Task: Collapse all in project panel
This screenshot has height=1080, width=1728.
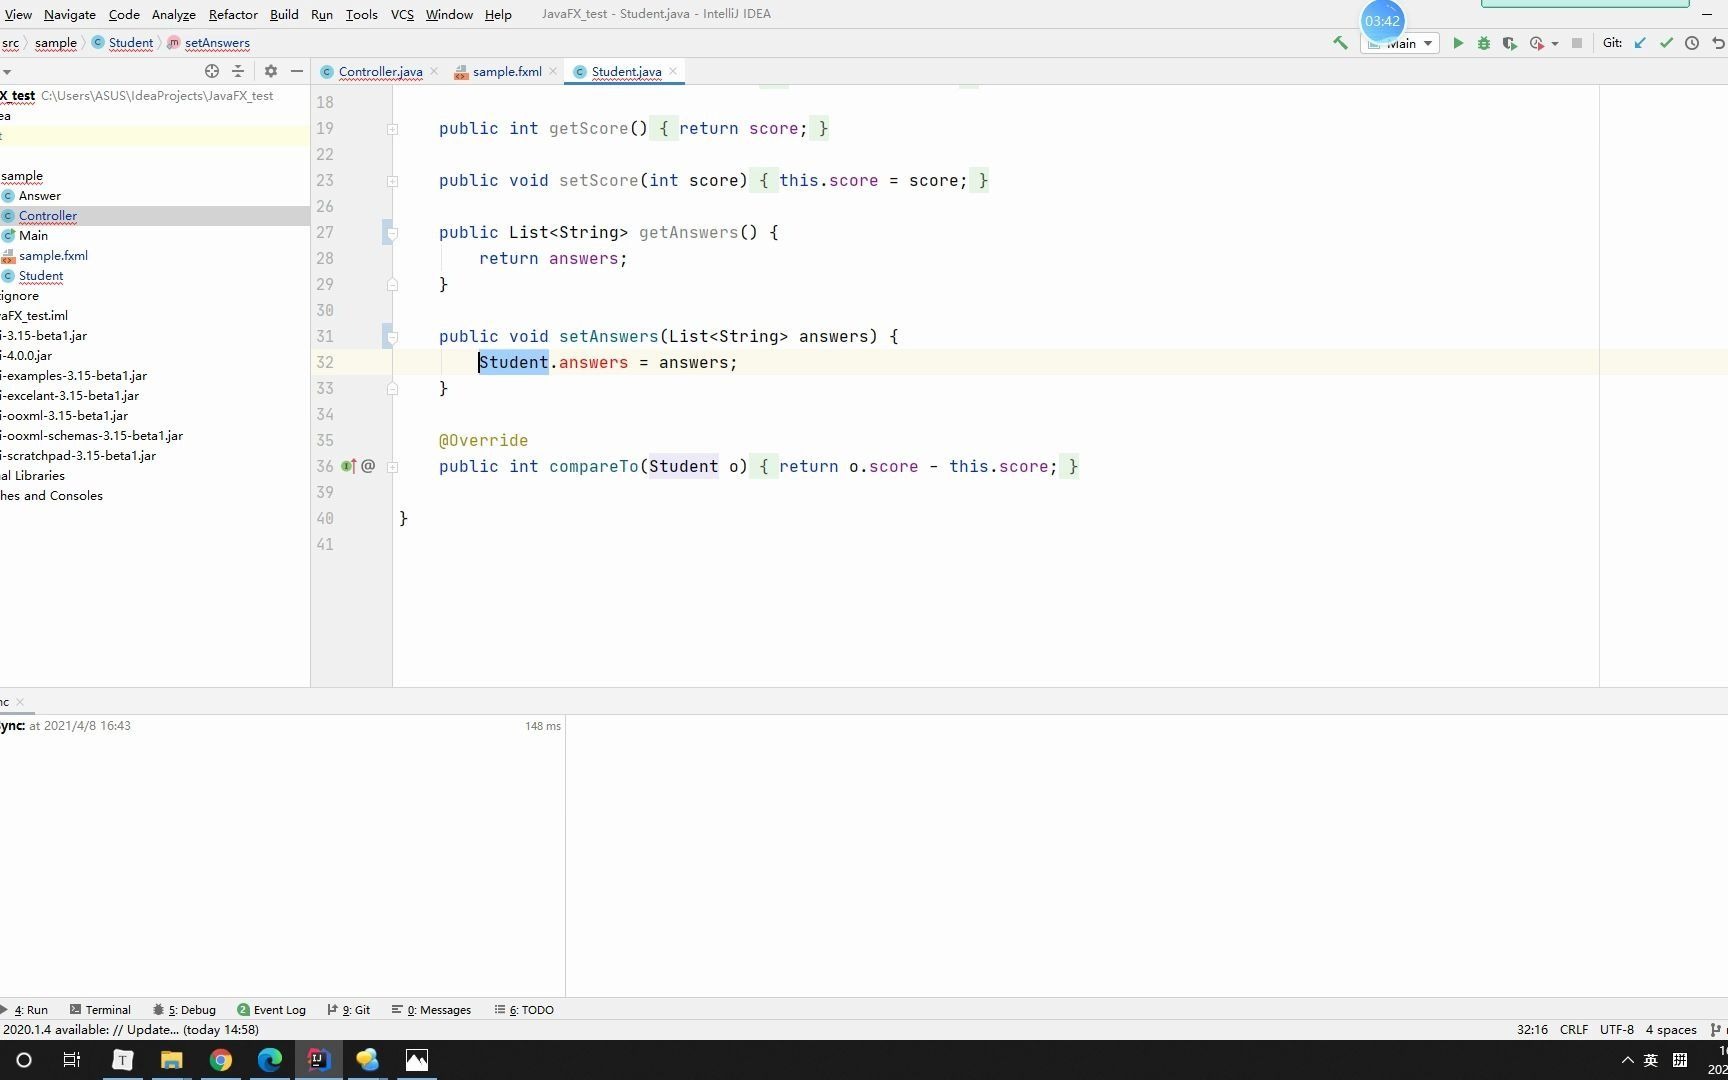Action: [238, 71]
